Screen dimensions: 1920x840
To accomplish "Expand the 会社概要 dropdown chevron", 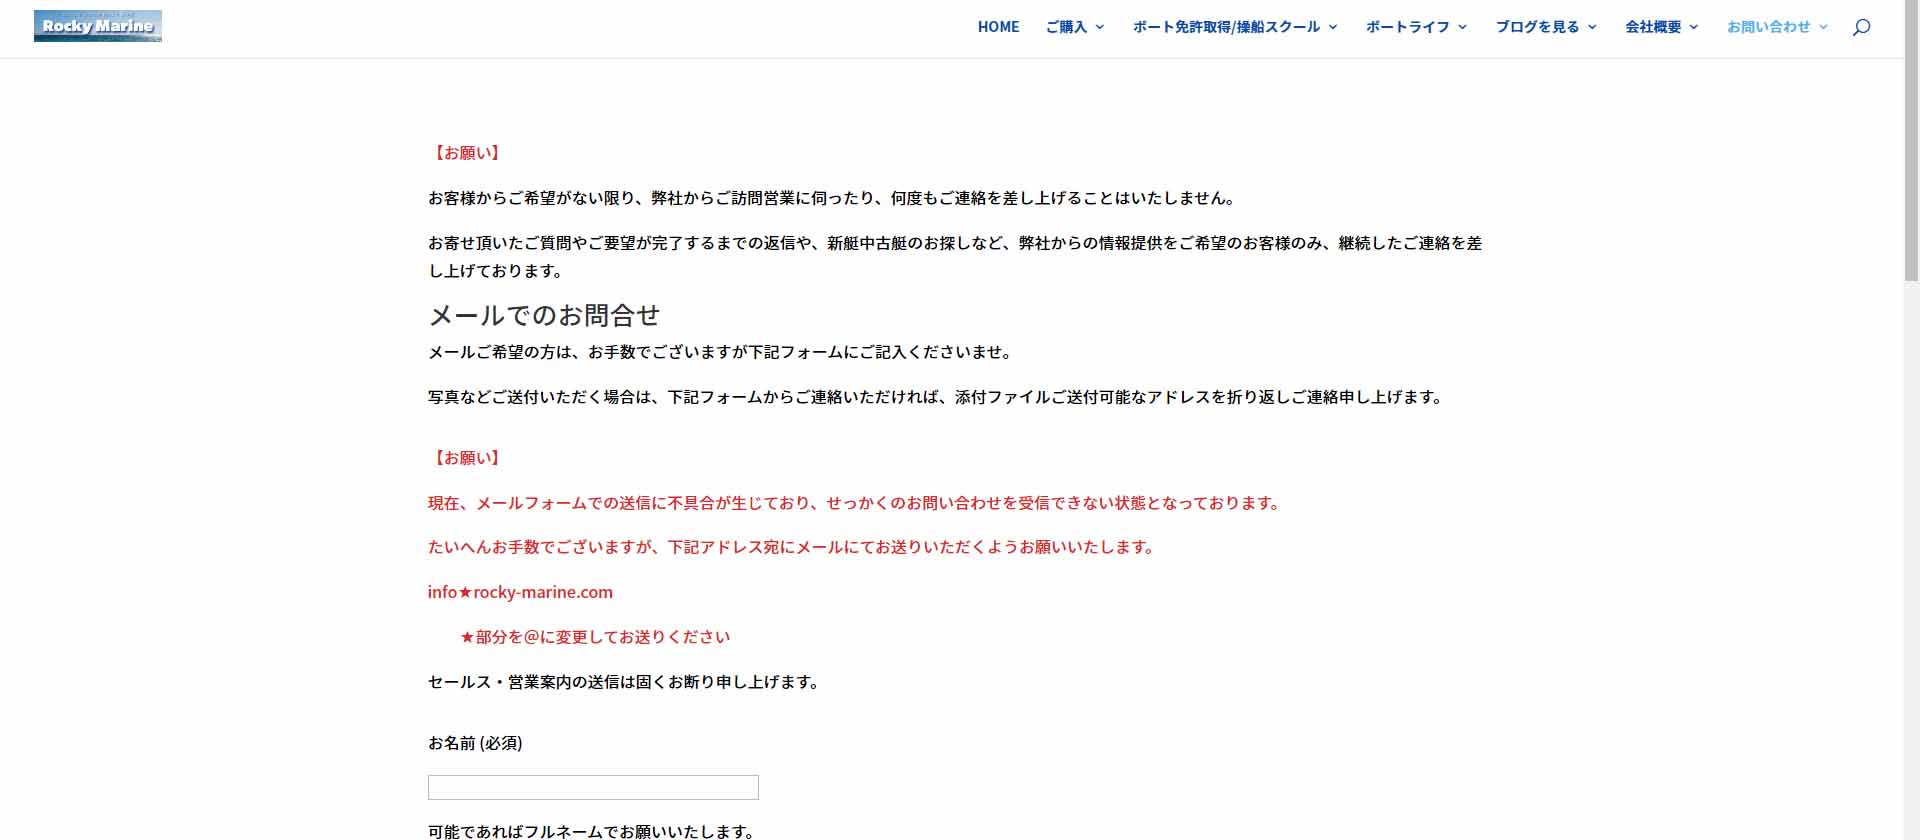I will (1694, 27).
